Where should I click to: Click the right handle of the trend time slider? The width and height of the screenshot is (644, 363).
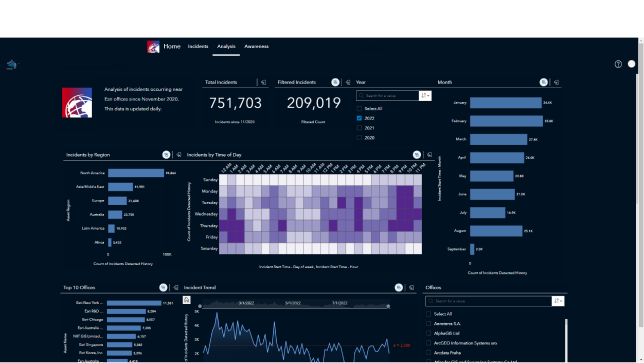point(388,306)
